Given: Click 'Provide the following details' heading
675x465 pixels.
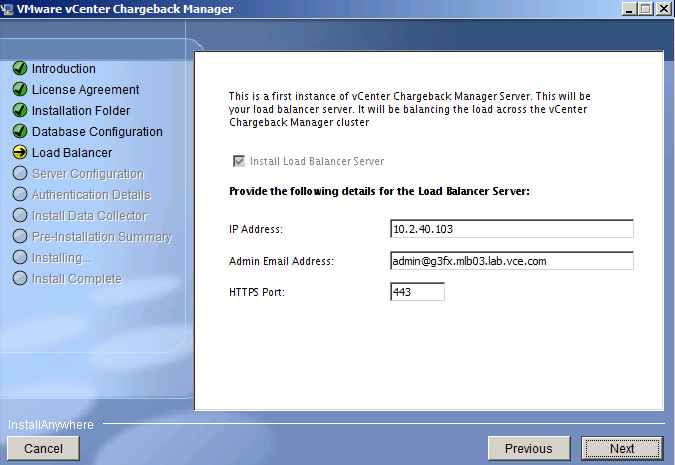Looking at the screenshot, I should tap(379, 191).
